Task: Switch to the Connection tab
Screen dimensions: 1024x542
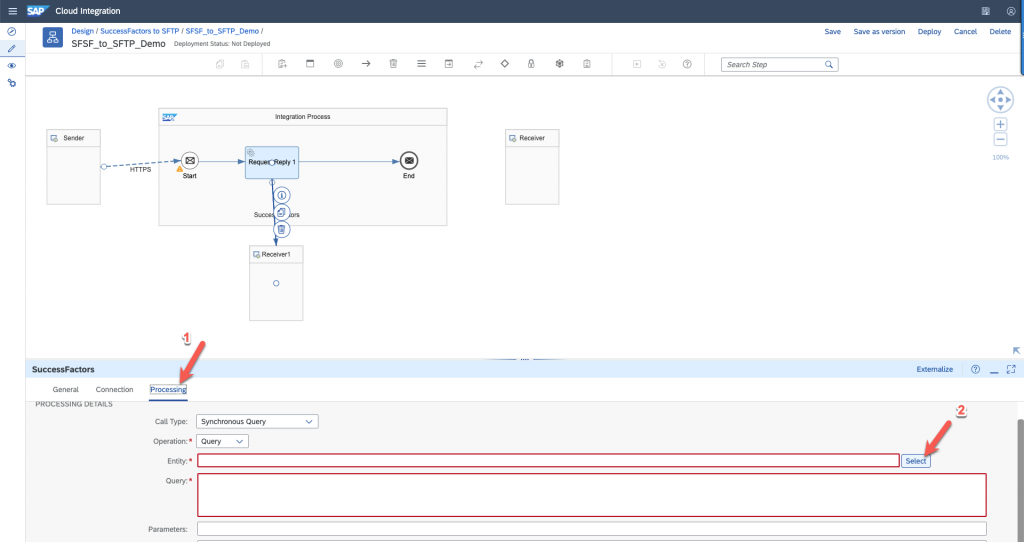Action: point(114,389)
